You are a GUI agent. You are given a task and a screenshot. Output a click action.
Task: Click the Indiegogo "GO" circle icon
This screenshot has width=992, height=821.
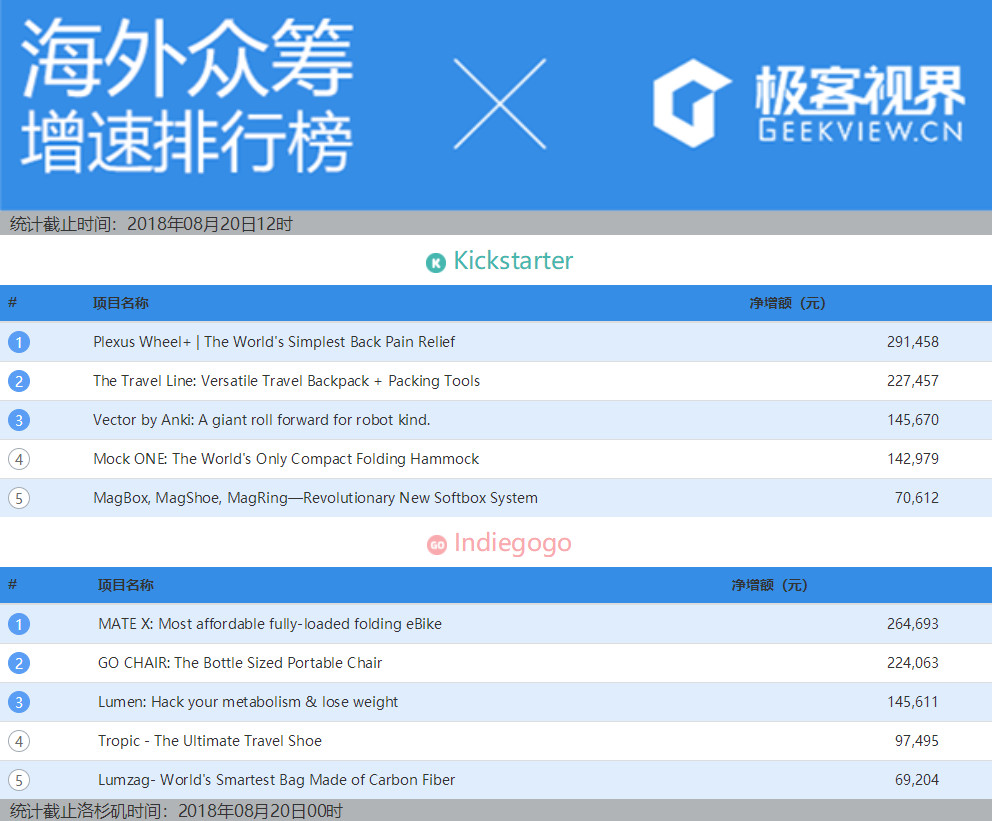[x=436, y=543]
